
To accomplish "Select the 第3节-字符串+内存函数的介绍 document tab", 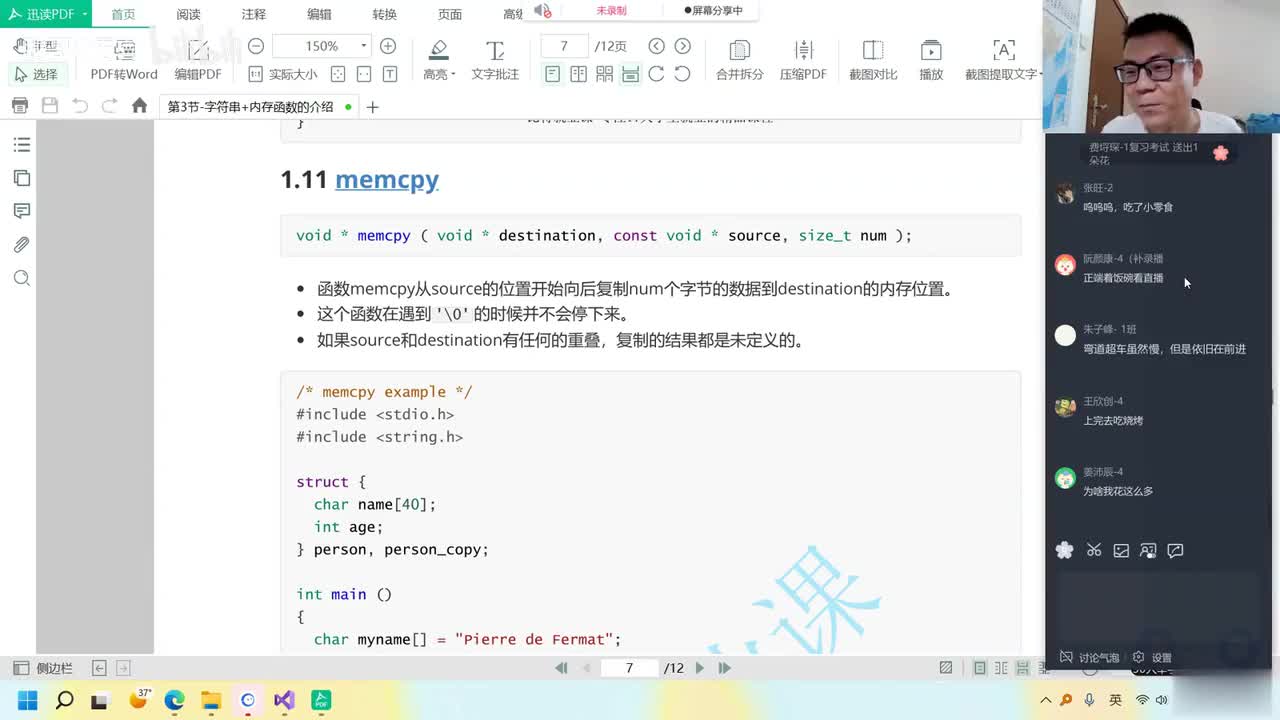I will point(258,107).
